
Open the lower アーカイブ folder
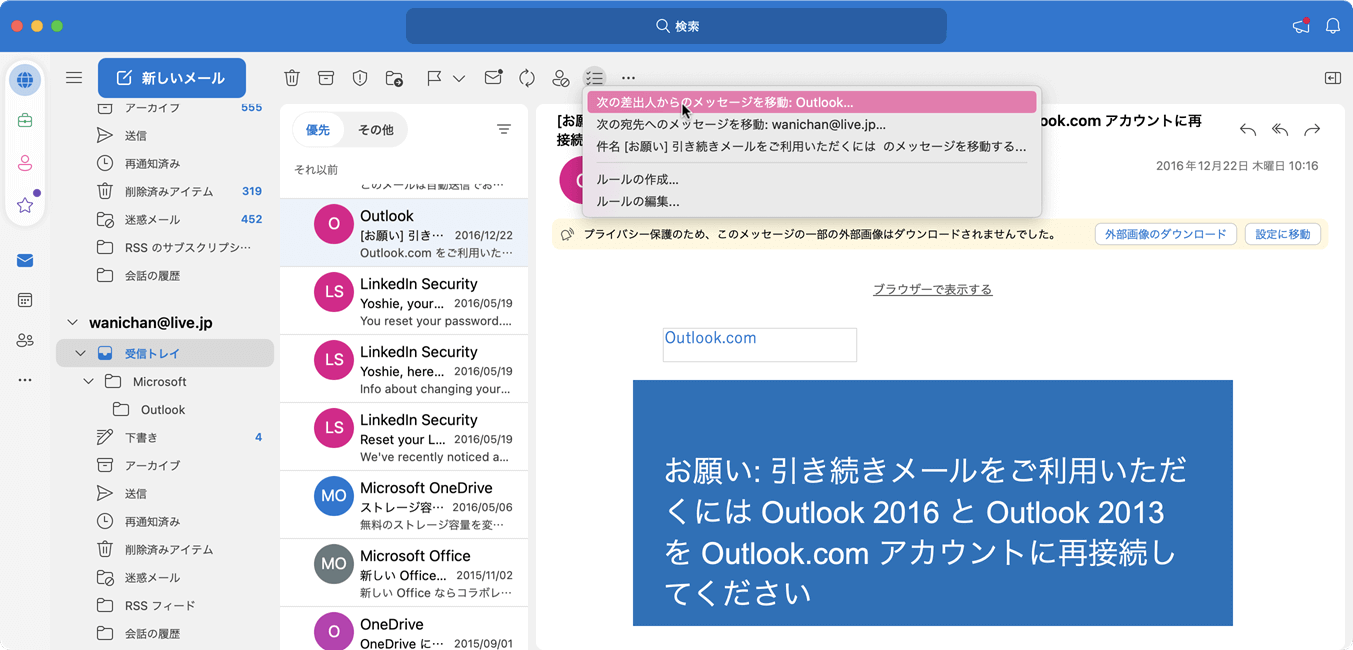(x=165, y=465)
